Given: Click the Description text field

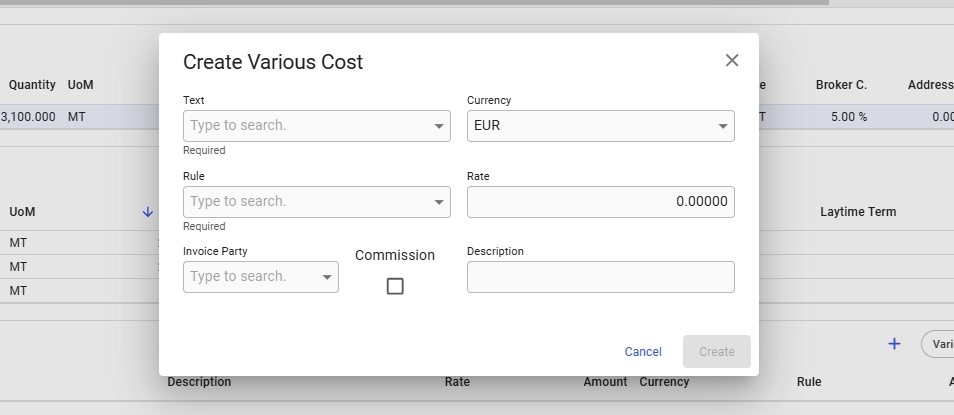Looking at the screenshot, I should tap(600, 277).
